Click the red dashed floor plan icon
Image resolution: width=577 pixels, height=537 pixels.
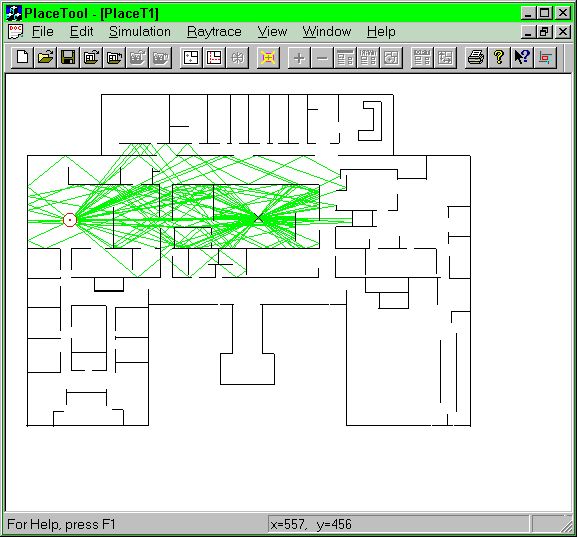(x=214, y=57)
